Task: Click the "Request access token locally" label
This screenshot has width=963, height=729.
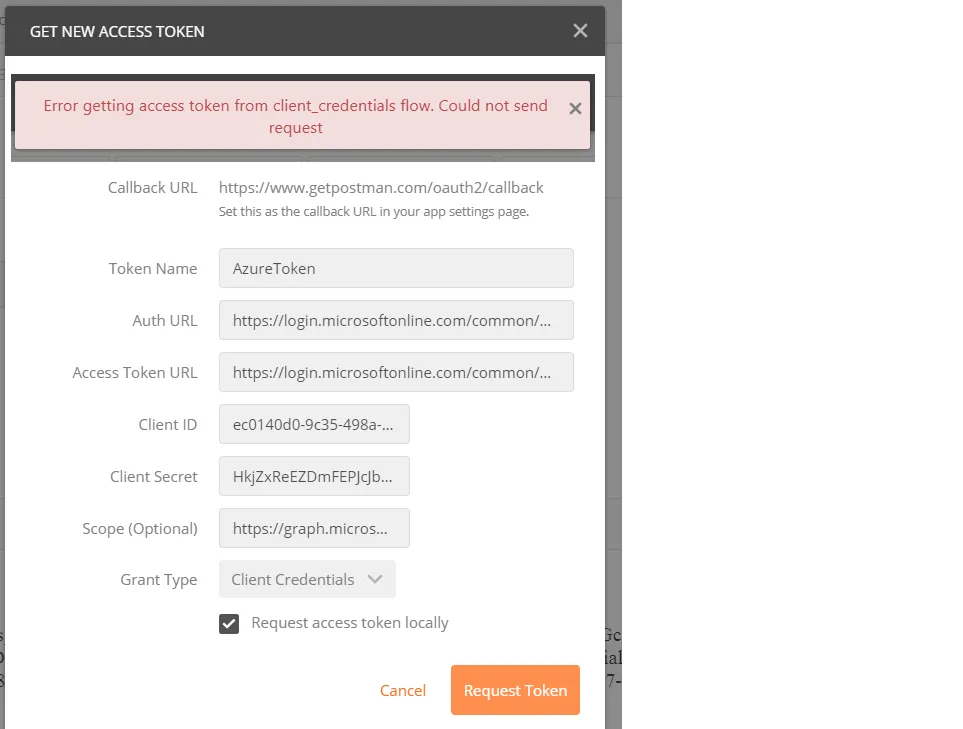Action: click(350, 623)
